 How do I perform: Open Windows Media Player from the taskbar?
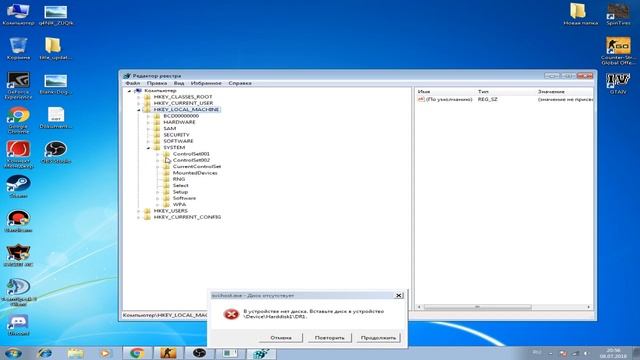tap(105, 353)
